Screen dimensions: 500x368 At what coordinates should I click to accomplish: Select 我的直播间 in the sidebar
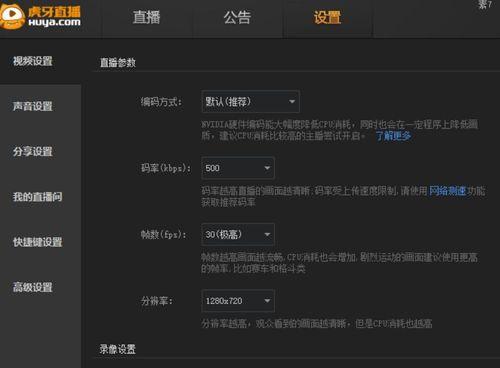37,197
